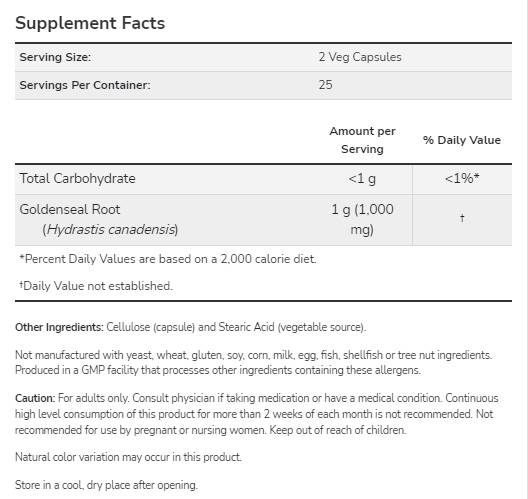Click Amount per Serving column header

(362, 140)
